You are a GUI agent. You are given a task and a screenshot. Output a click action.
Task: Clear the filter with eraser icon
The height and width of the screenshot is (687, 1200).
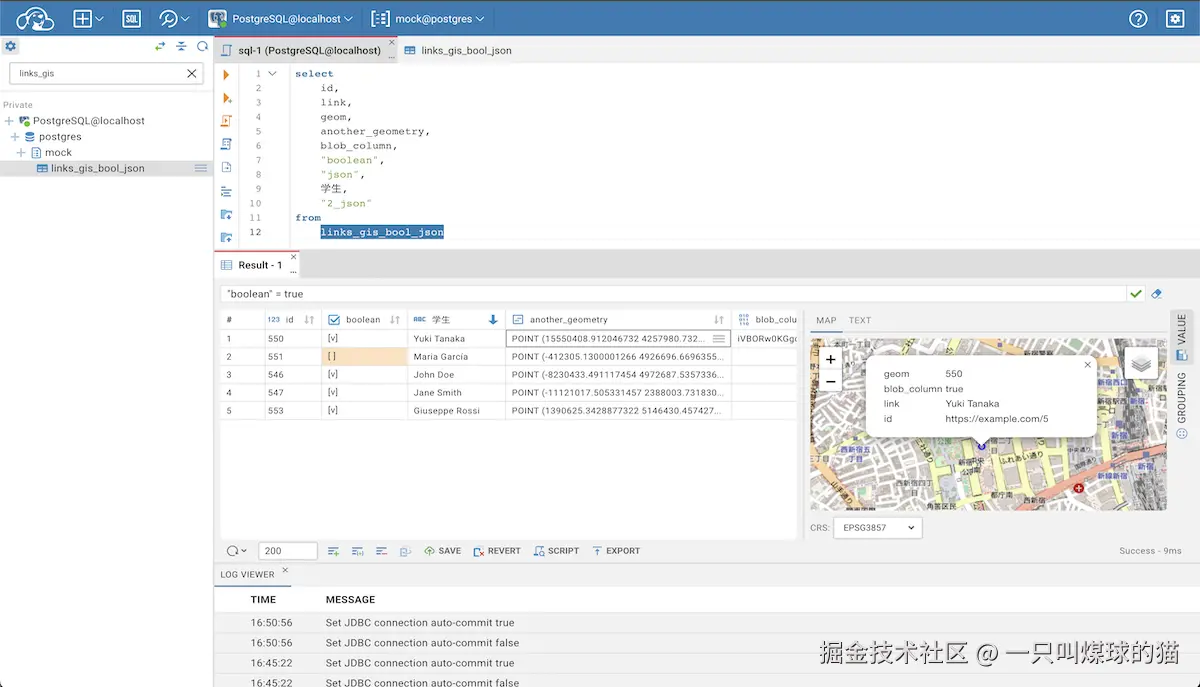click(x=1156, y=294)
